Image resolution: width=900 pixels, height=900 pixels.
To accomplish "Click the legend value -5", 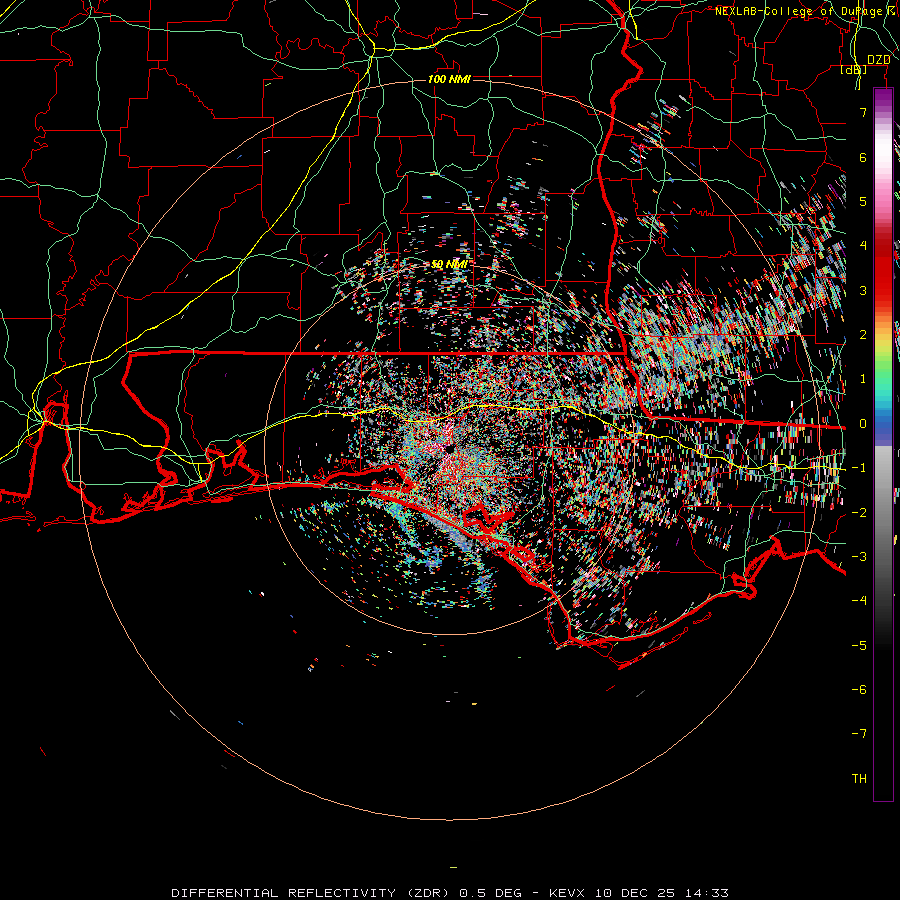I will click(859, 646).
